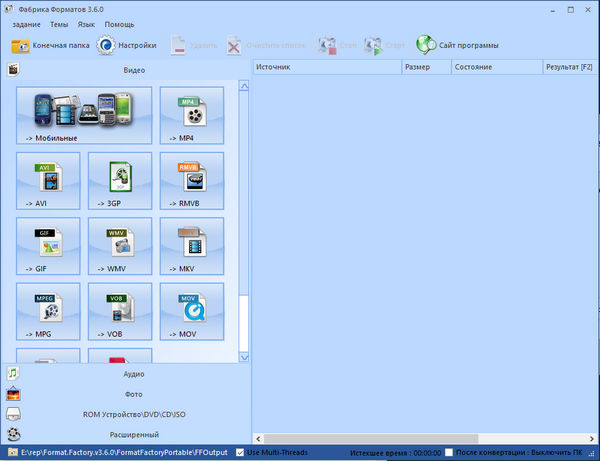
Task: Sort by Размер column header
Action: pos(427,67)
